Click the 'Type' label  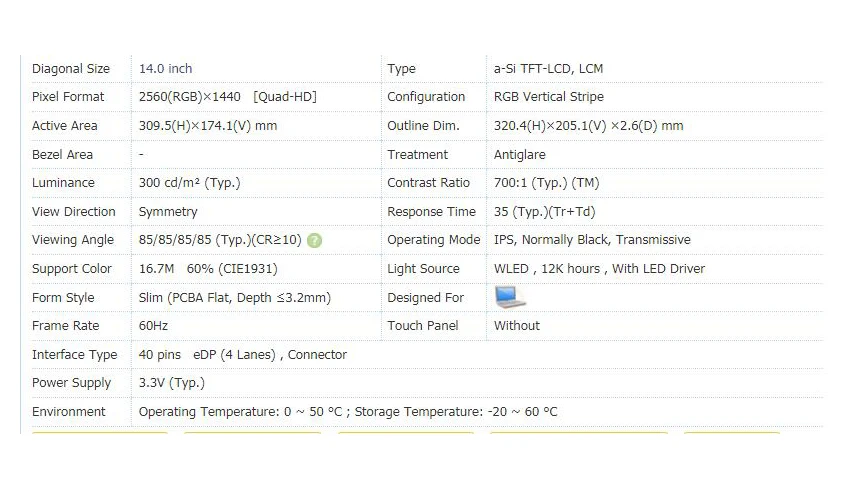coord(401,69)
